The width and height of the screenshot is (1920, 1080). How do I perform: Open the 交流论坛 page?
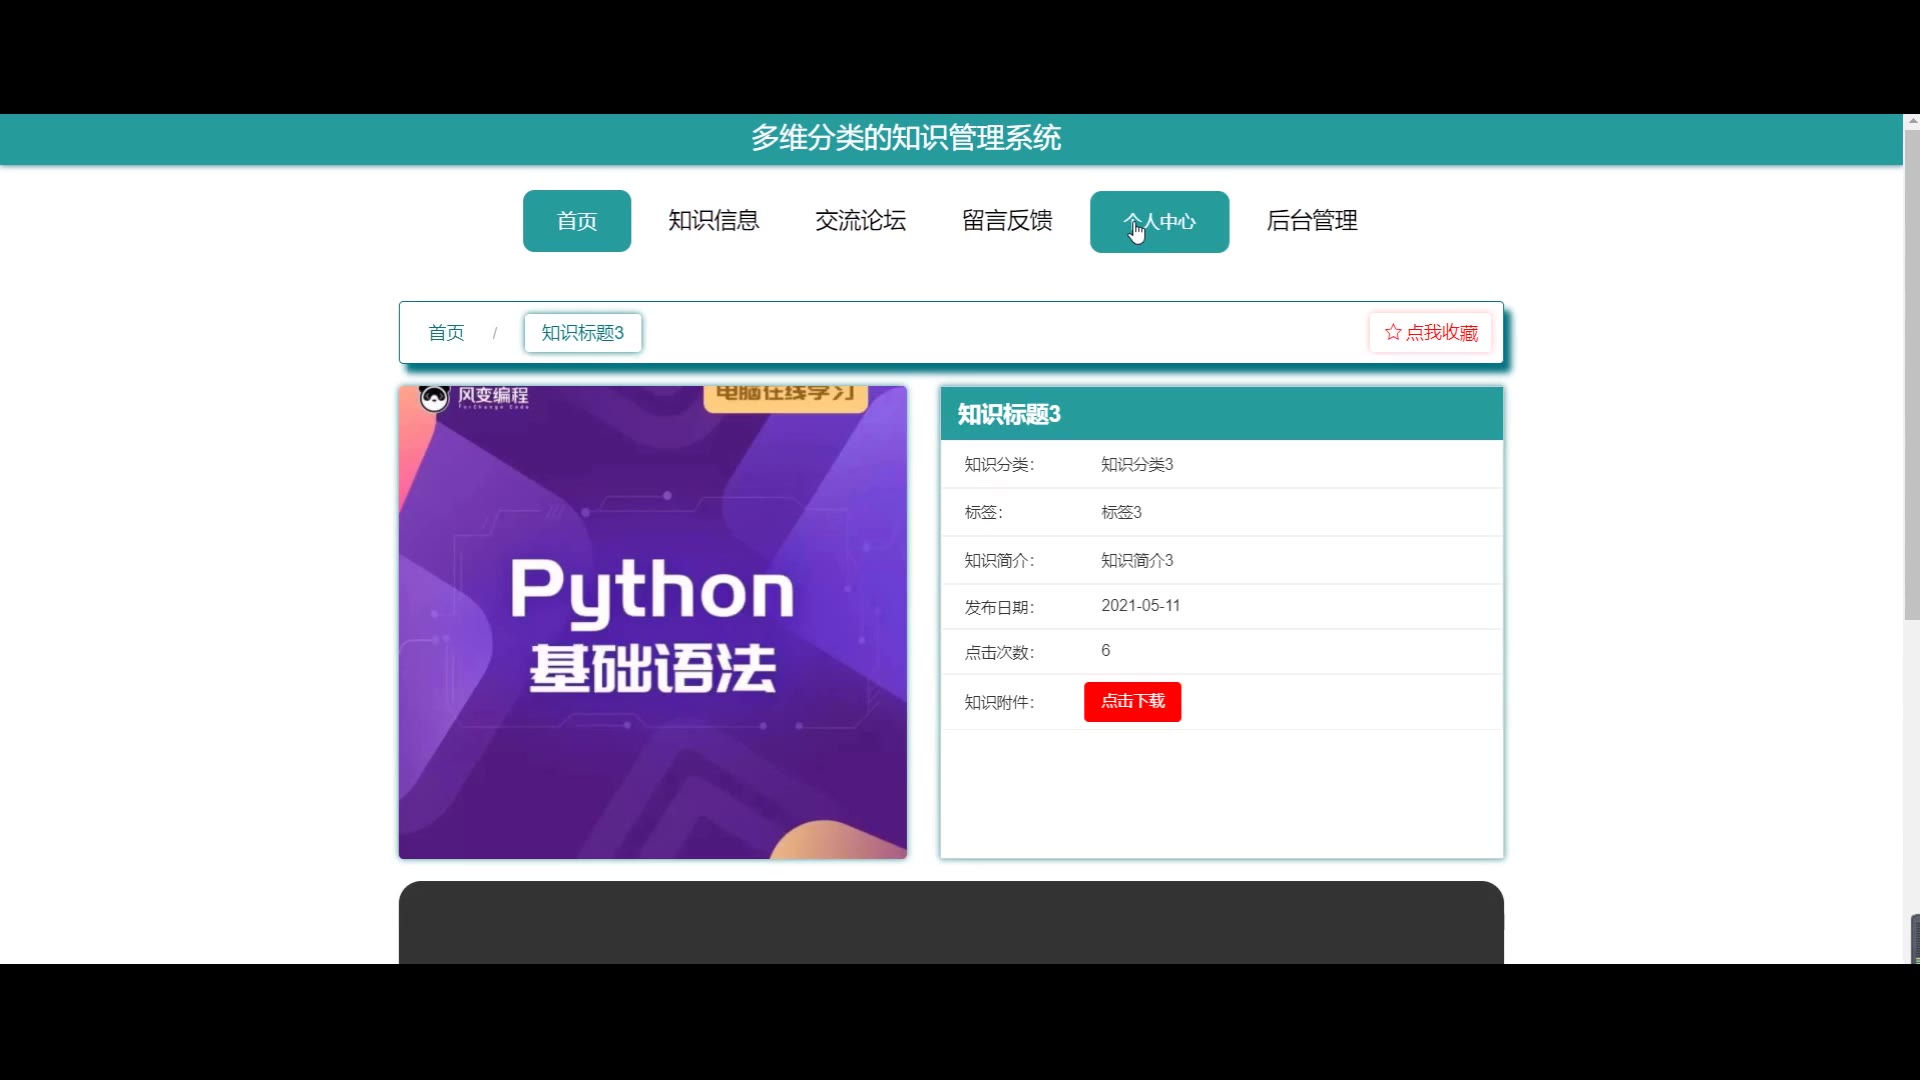[x=860, y=221]
